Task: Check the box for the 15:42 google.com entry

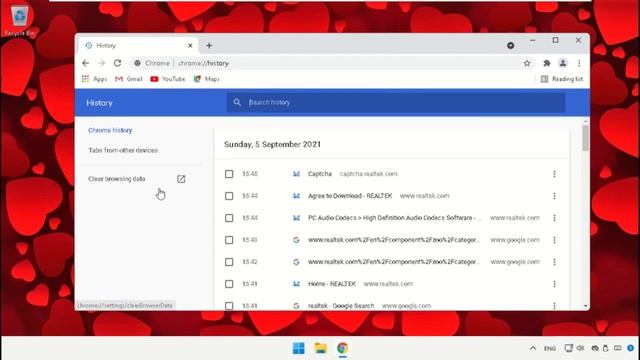Action: (x=229, y=262)
